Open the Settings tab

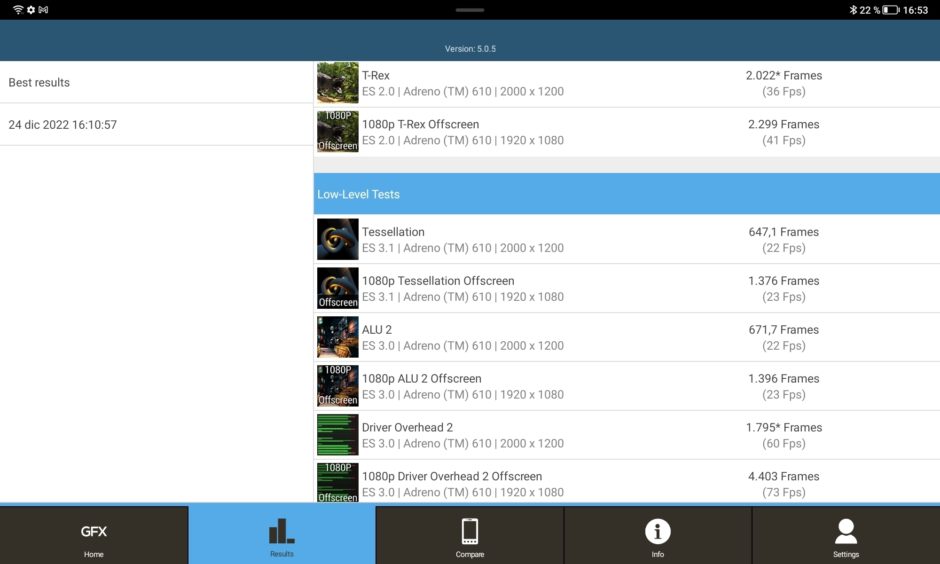(x=846, y=535)
